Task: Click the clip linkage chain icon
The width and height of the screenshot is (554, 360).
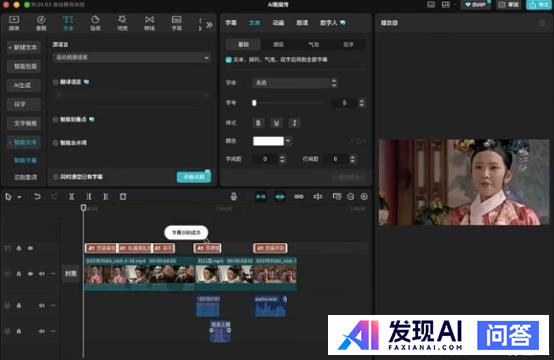Action: (x=299, y=196)
